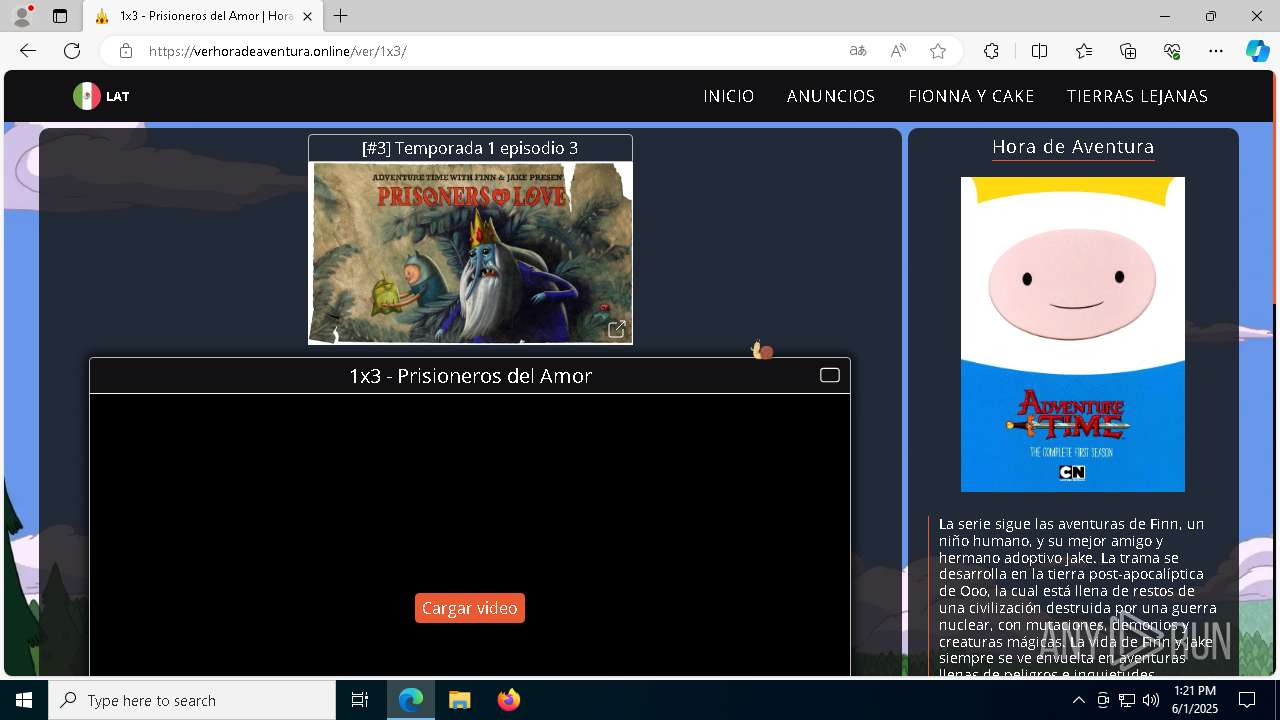The image size is (1280, 720).
Task: Click the Prisoners of Love episode thumbnail
Action: coord(471,252)
